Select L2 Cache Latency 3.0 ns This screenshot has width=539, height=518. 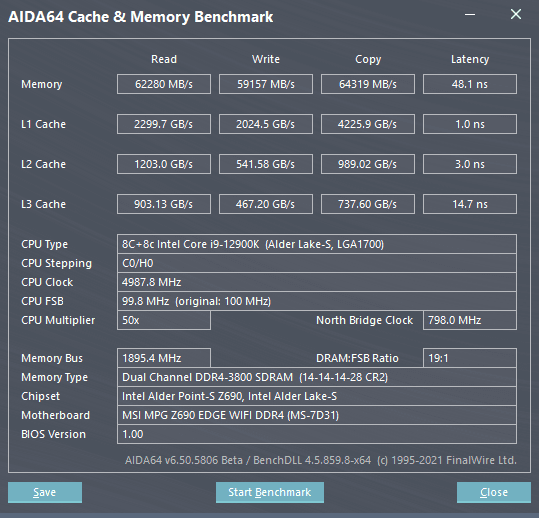coord(470,164)
